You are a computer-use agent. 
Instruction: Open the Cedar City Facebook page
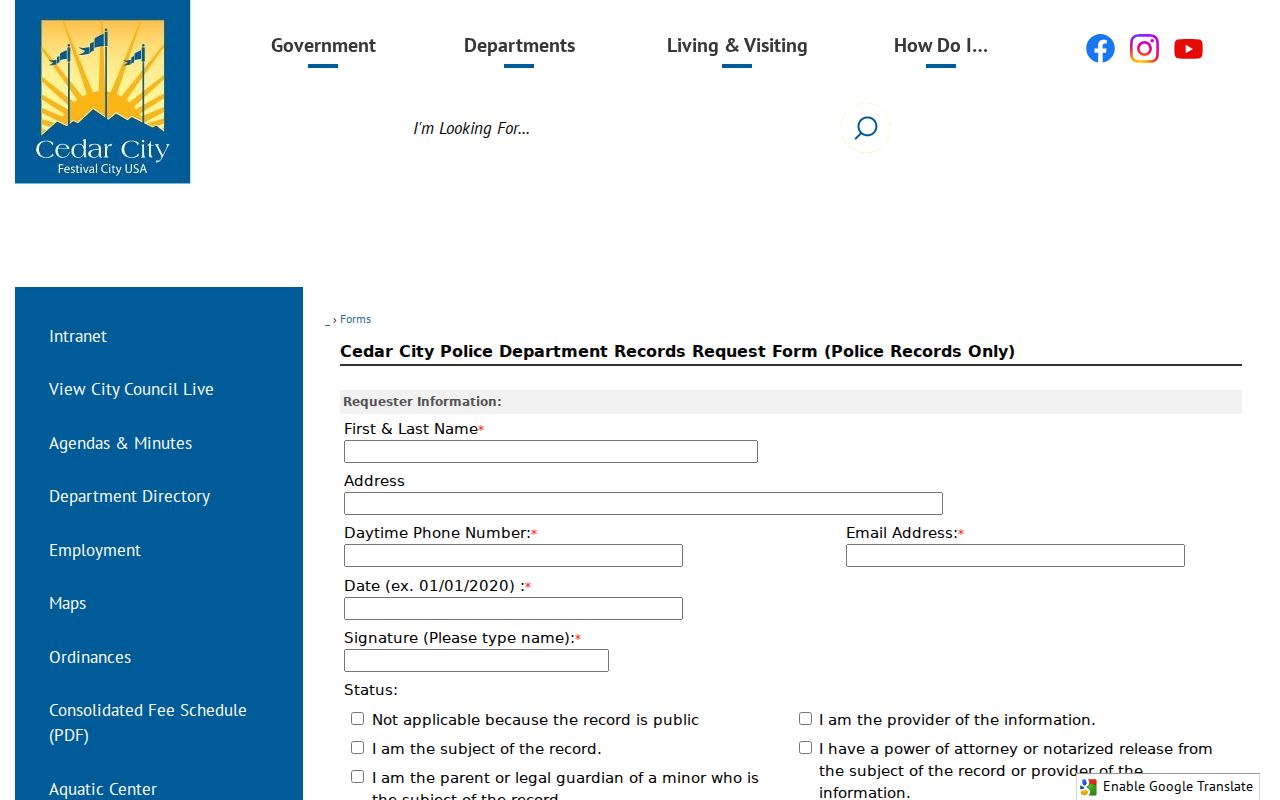click(x=1100, y=48)
